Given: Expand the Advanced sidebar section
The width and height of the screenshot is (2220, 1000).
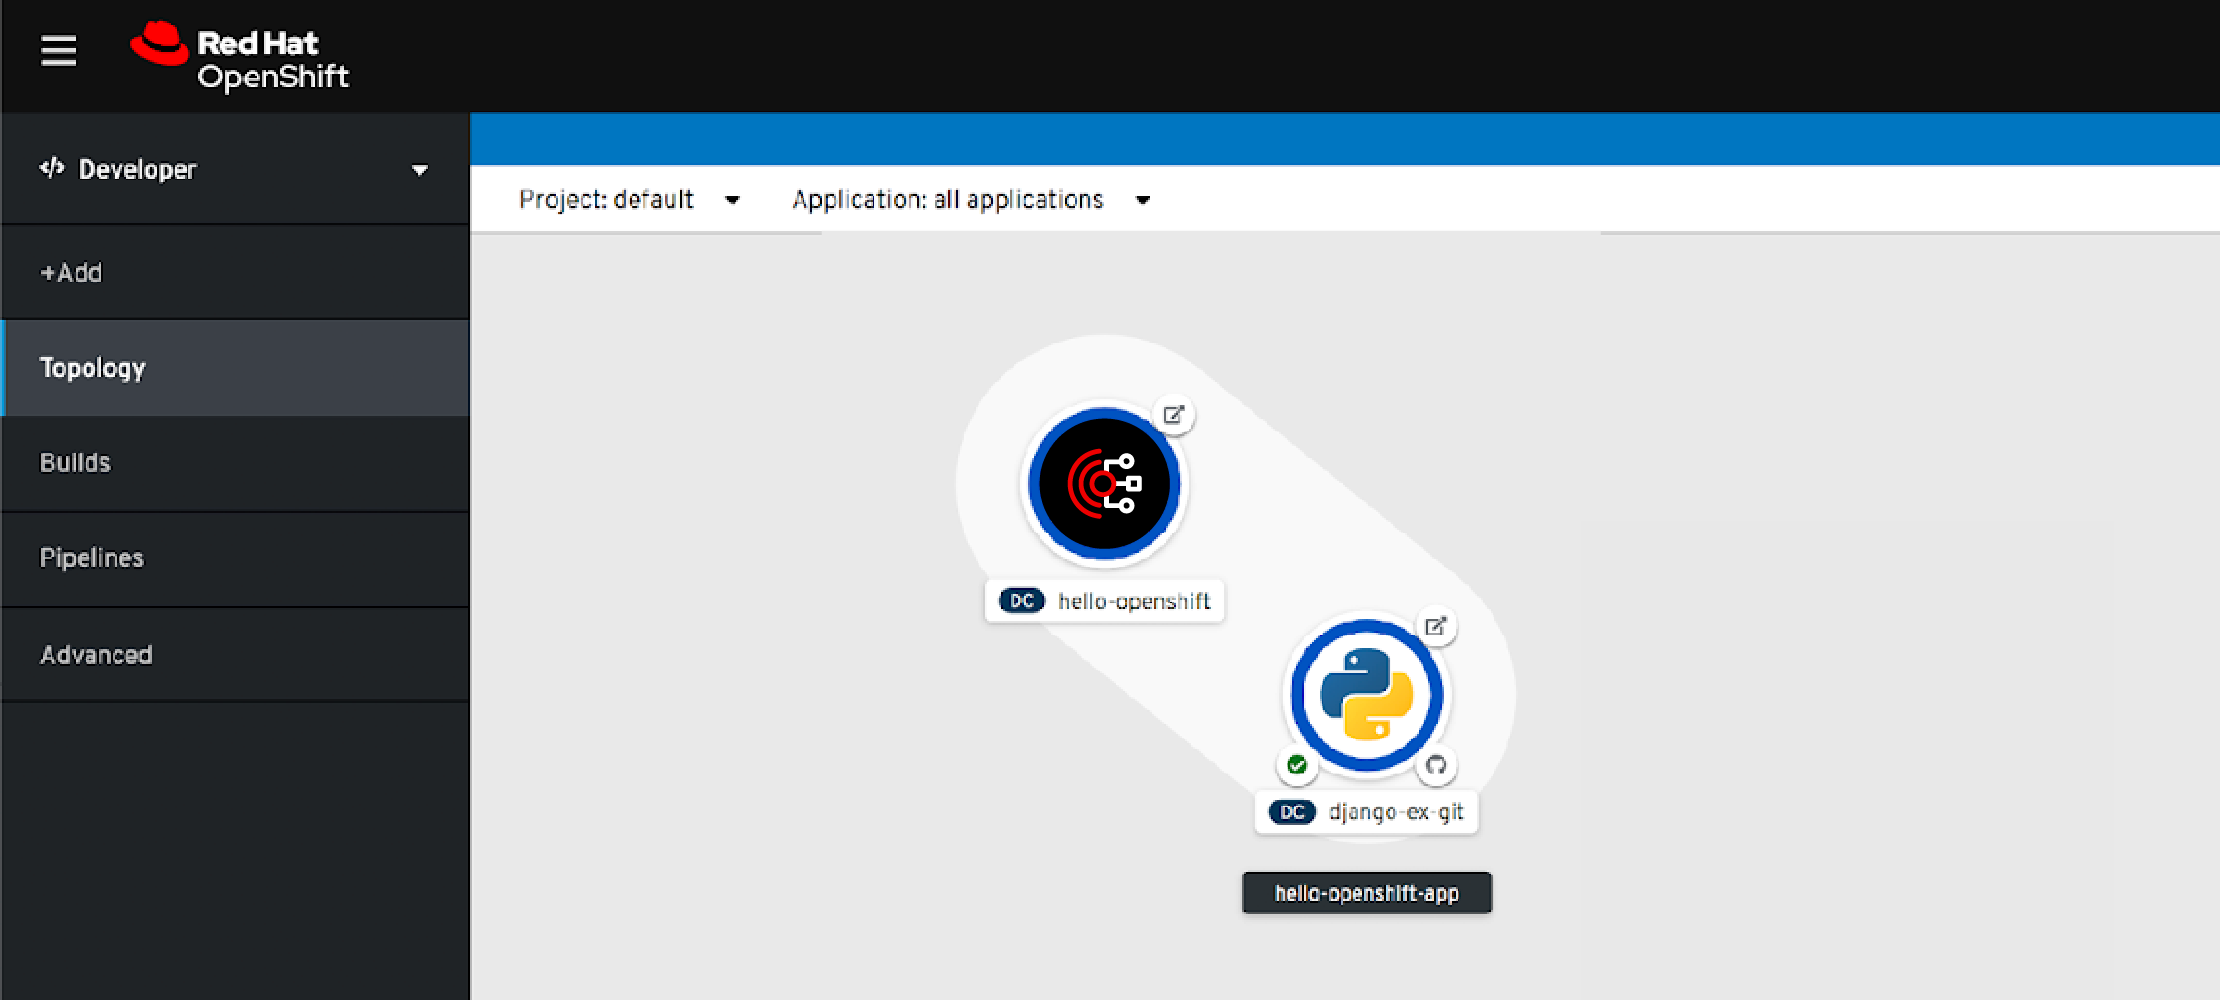Looking at the screenshot, I should pos(96,655).
